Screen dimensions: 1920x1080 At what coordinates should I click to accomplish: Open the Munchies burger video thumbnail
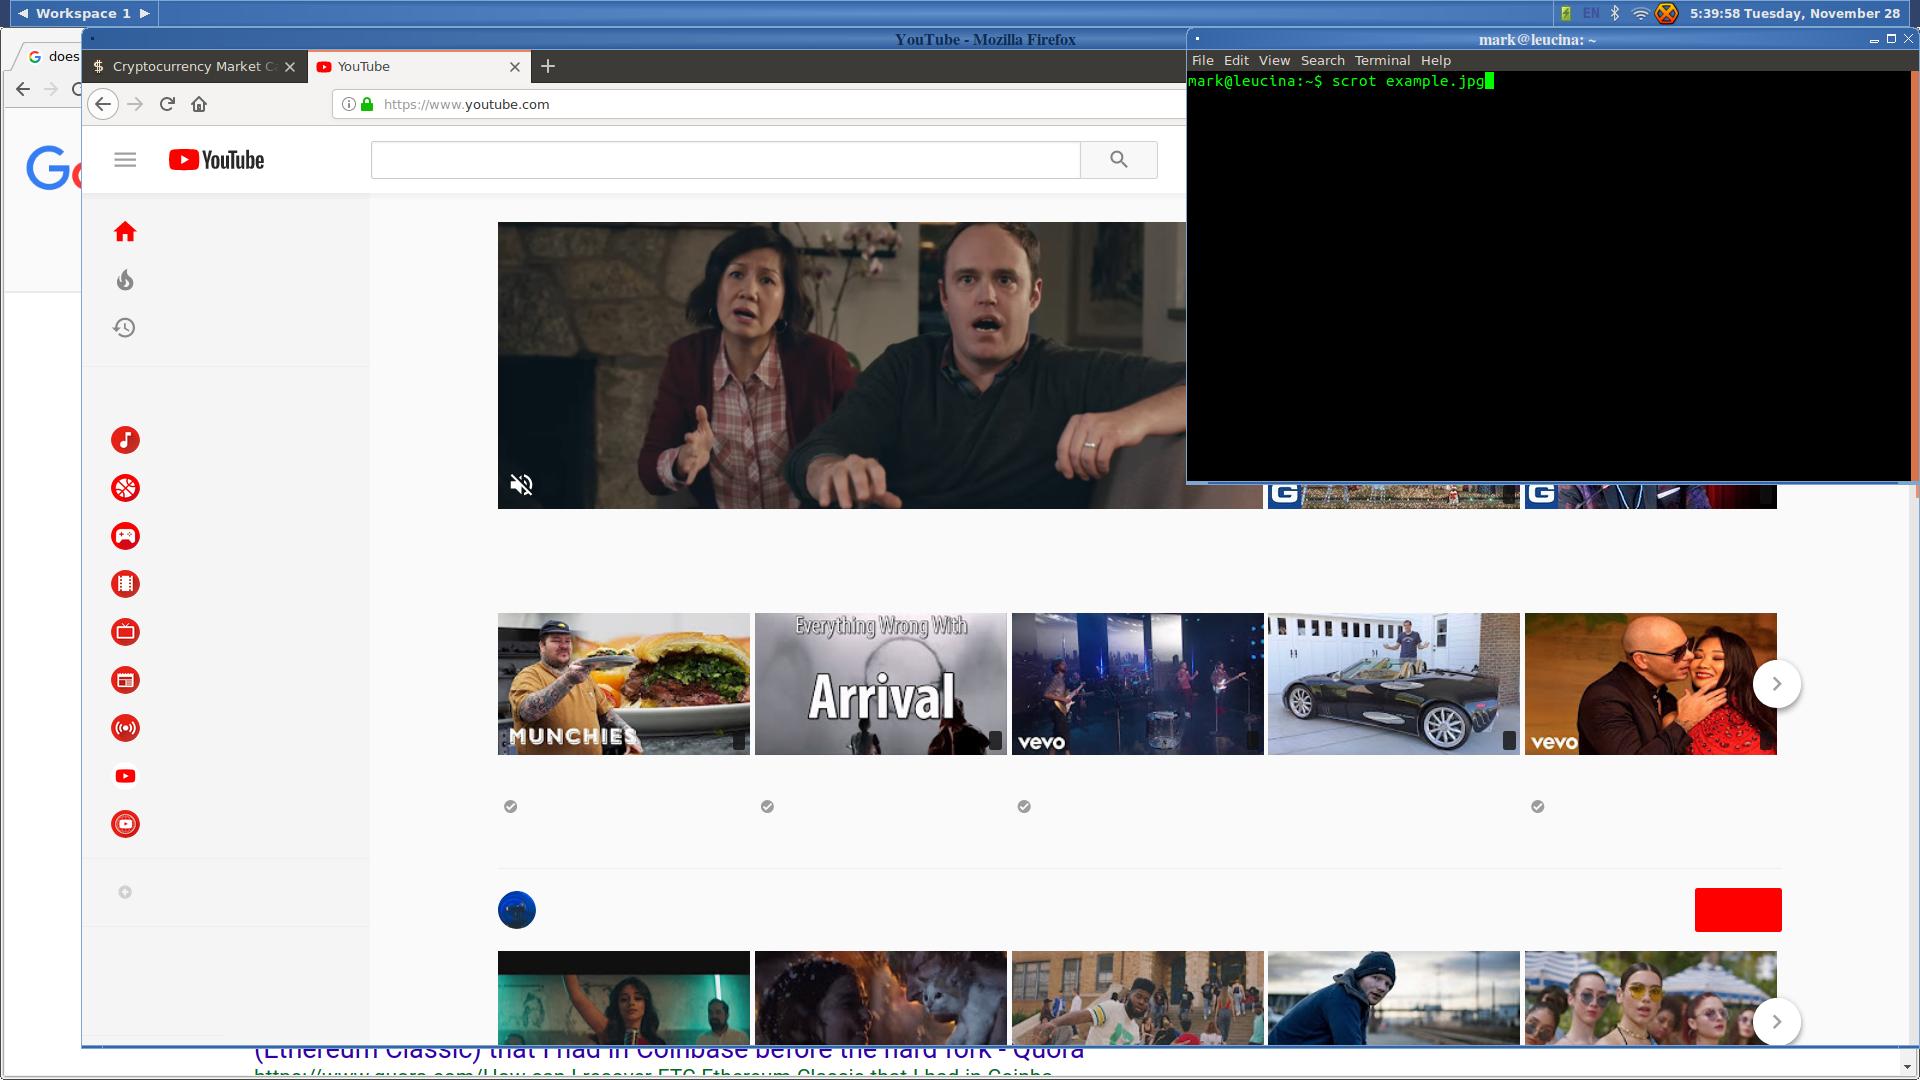coord(624,684)
